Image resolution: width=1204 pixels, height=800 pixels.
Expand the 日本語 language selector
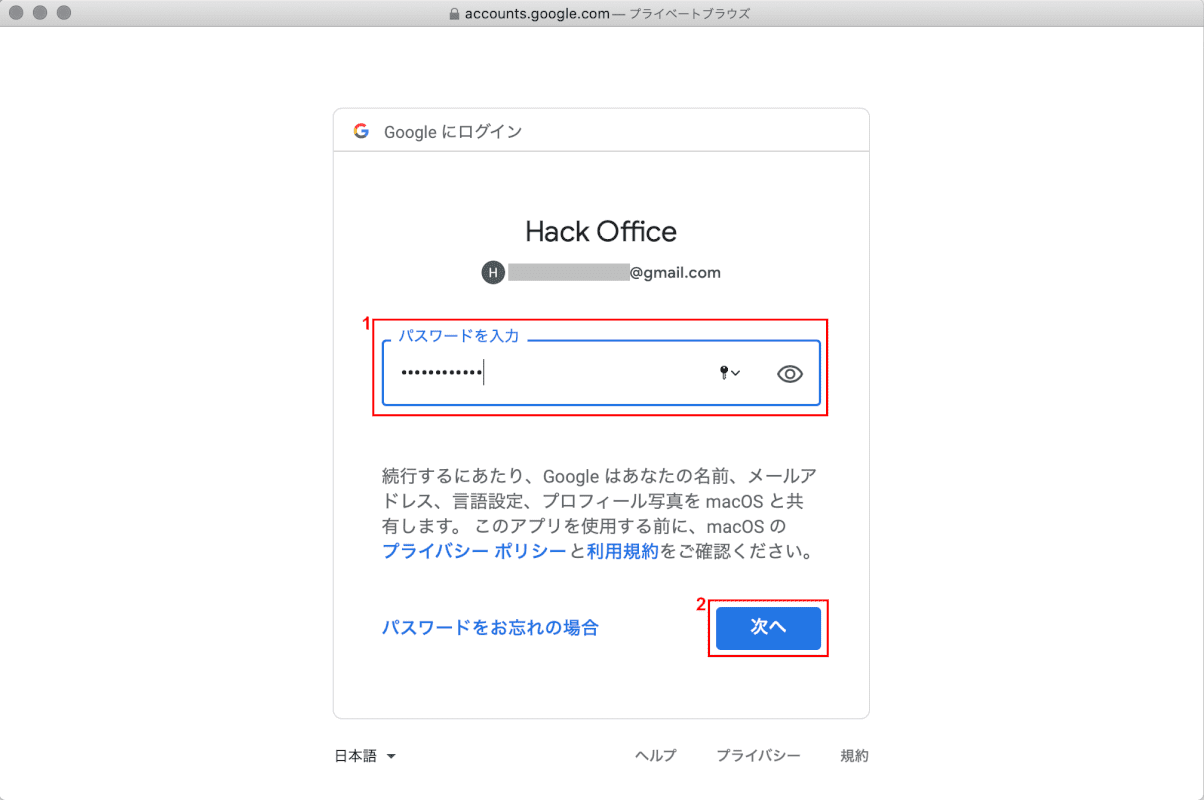click(365, 756)
